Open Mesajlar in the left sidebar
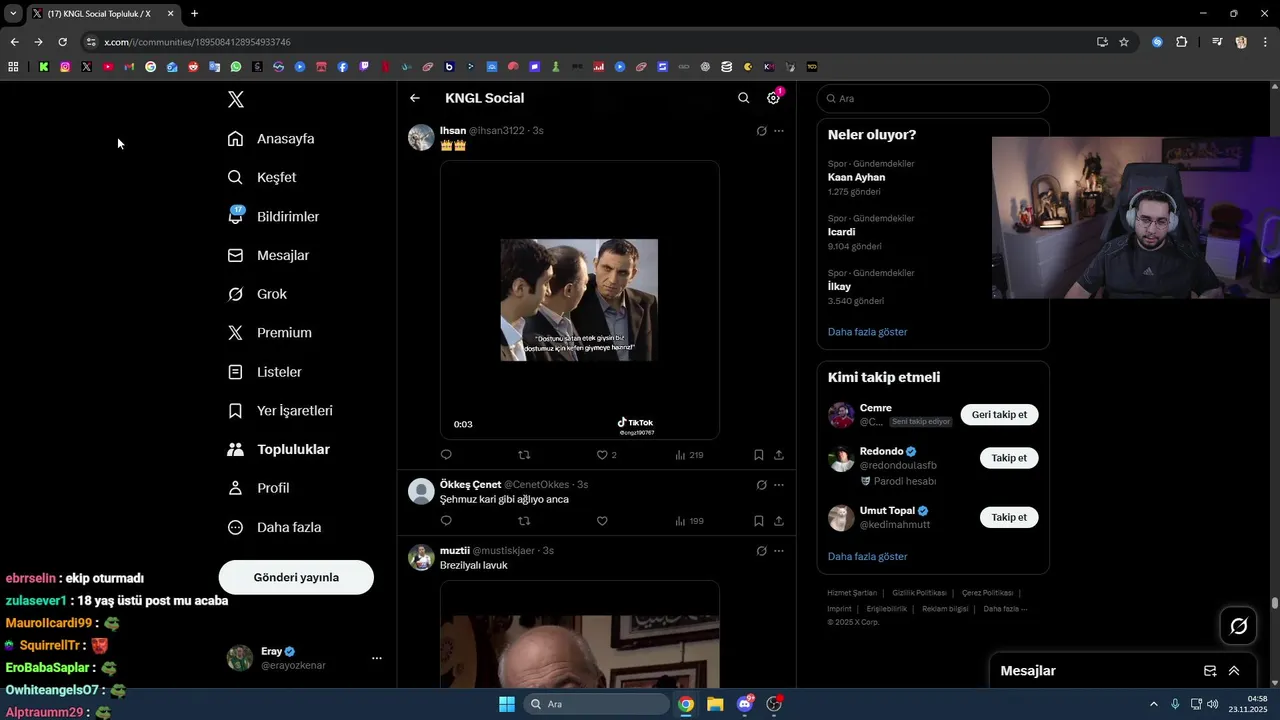Image resolution: width=1280 pixels, height=720 pixels. pyautogui.click(x=268, y=255)
